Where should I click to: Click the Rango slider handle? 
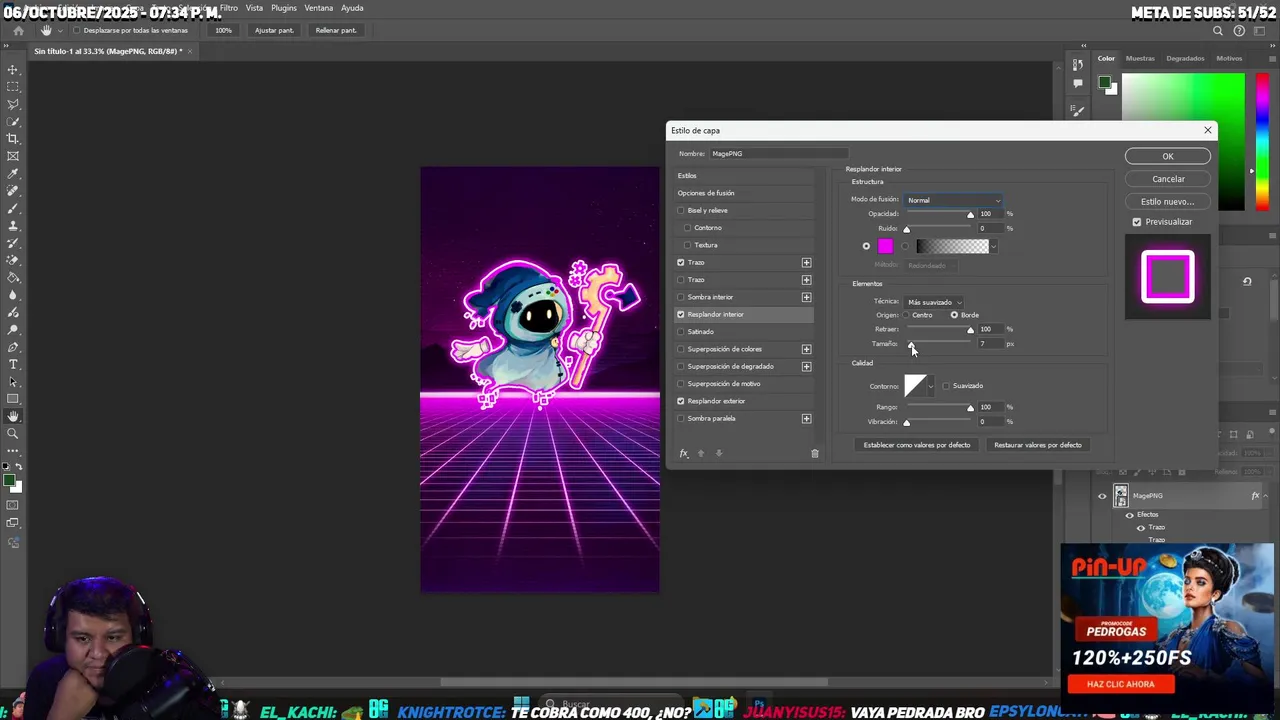(x=970, y=408)
